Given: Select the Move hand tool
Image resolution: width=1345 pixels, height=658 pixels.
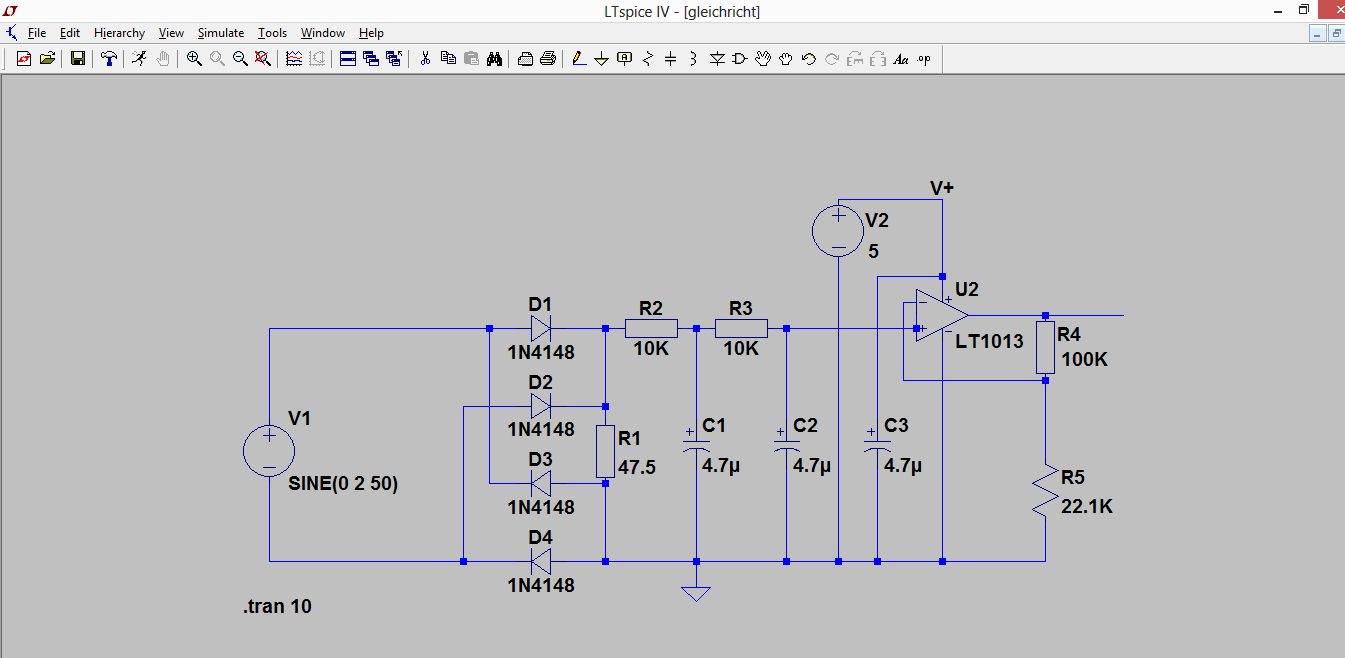Looking at the screenshot, I should (763, 59).
